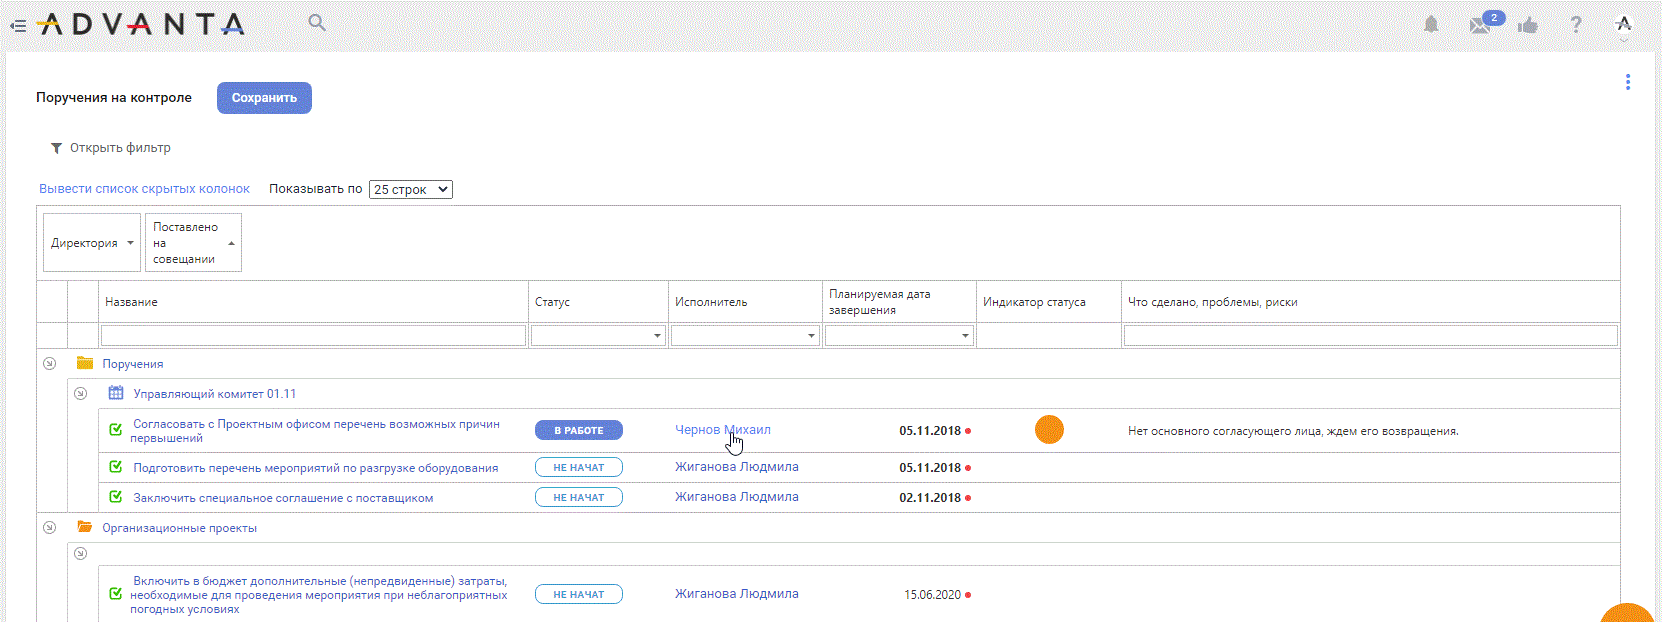Click check icon of Включить в бюджет task
Image resolution: width=1662 pixels, height=622 pixels.
116,594
